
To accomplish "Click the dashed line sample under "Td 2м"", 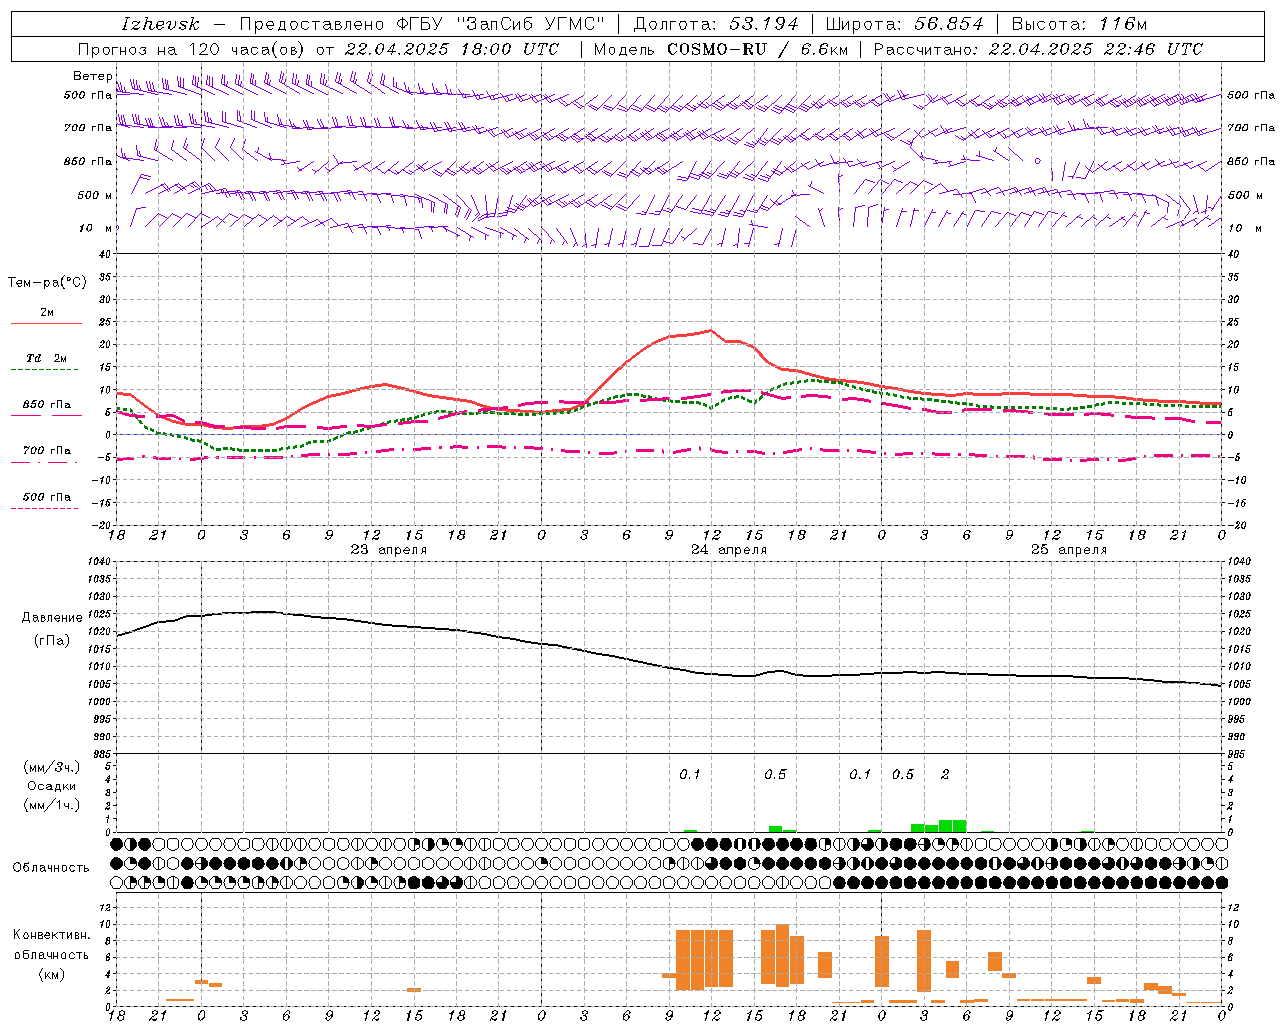I will [x=46, y=370].
